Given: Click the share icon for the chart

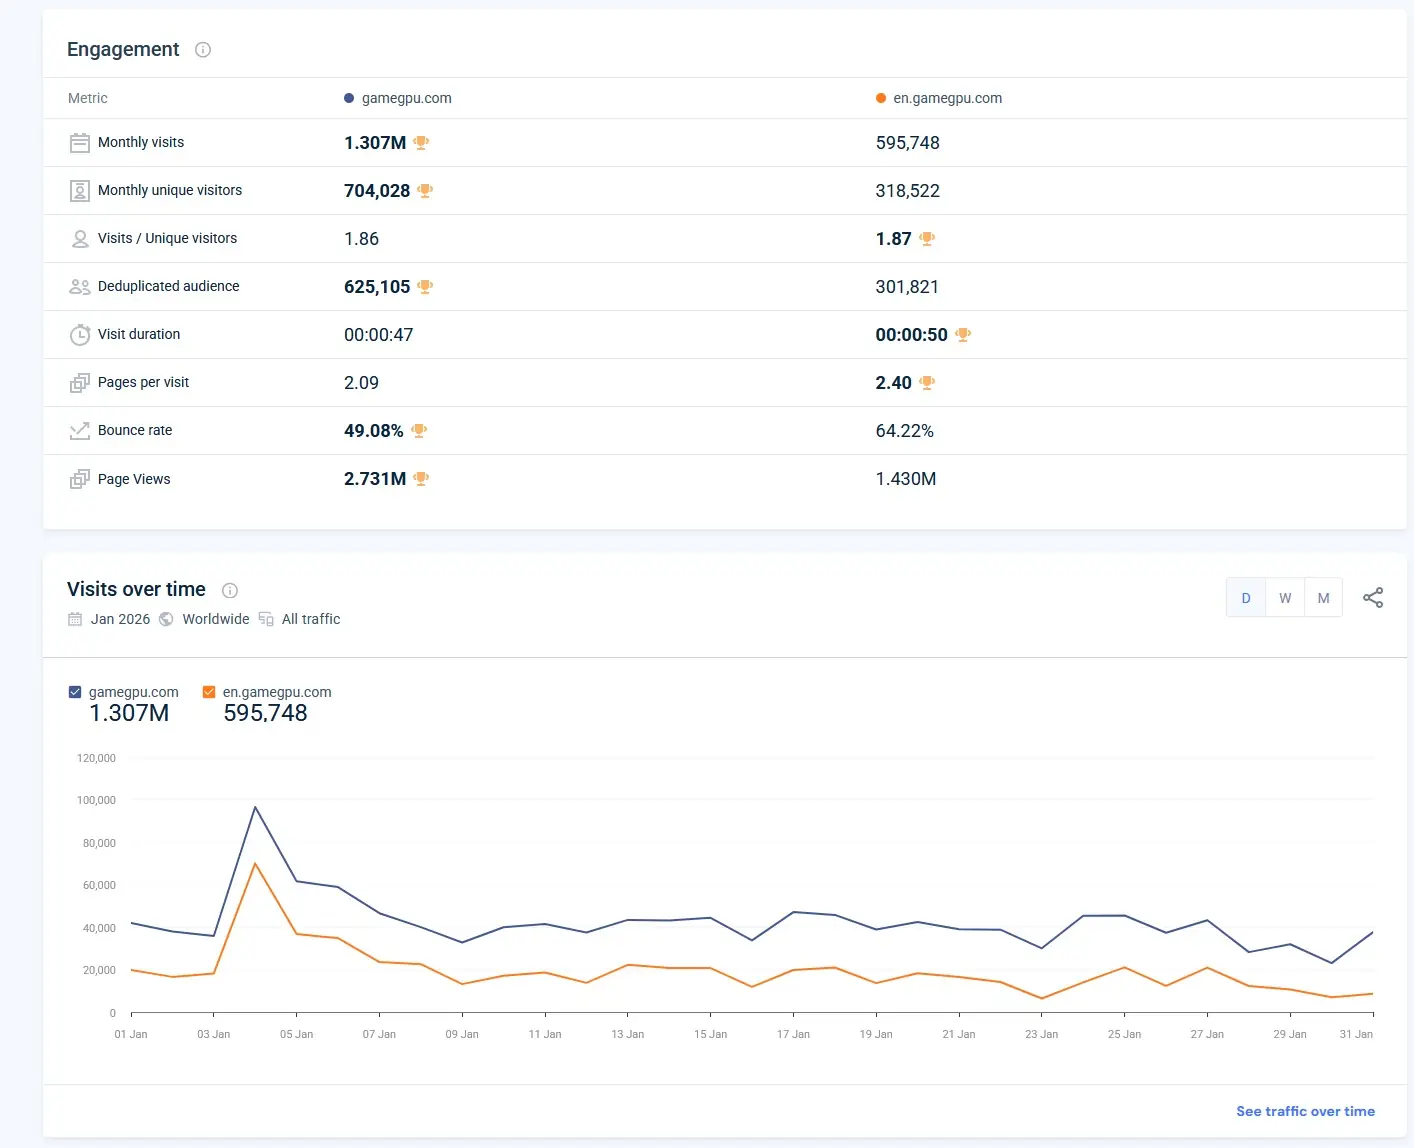Looking at the screenshot, I should coord(1373,598).
